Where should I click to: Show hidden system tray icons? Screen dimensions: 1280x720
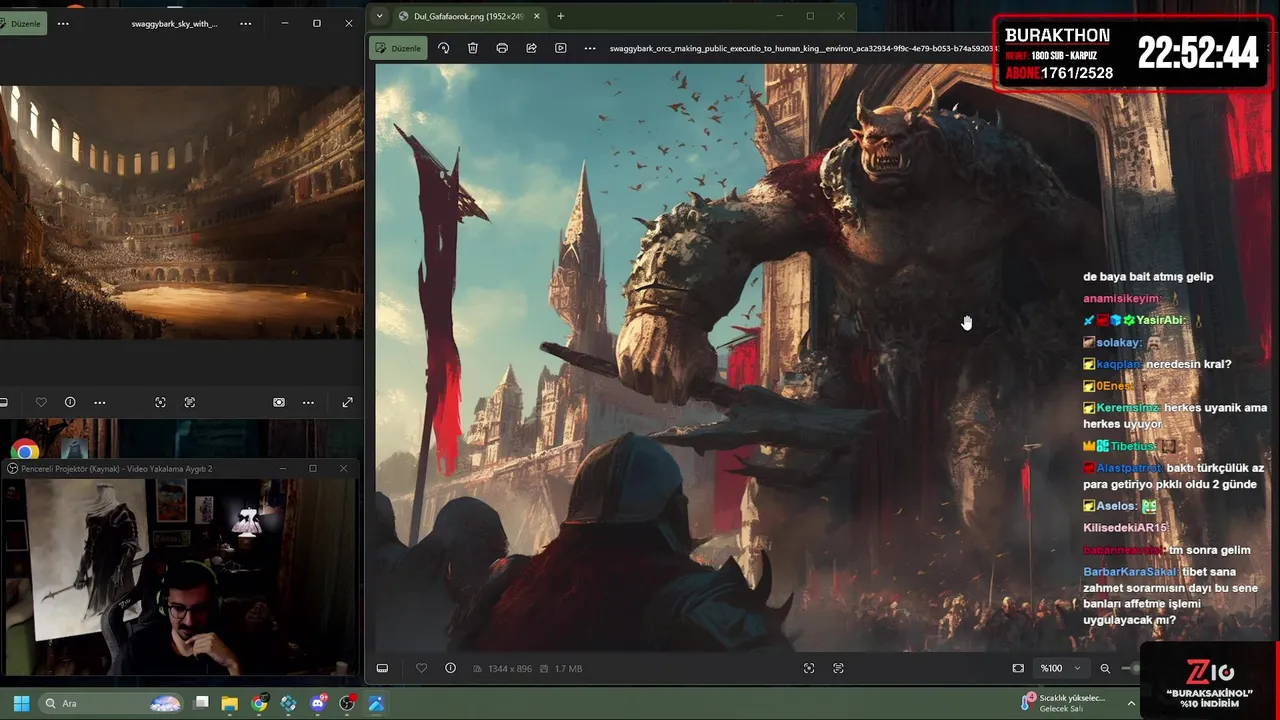(x=1131, y=703)
